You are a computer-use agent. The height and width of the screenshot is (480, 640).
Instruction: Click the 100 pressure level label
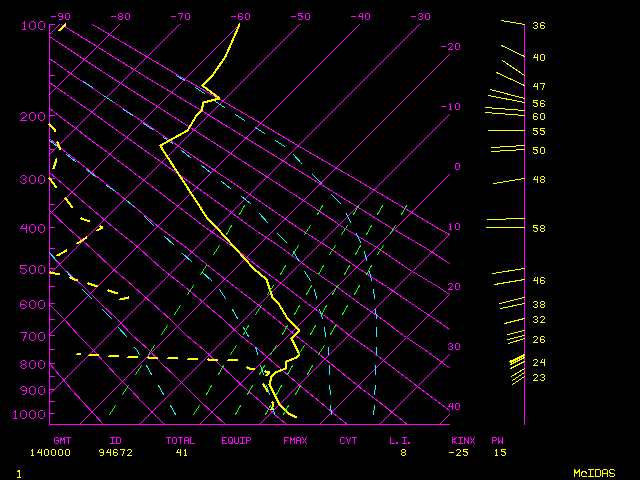[33, 25]
